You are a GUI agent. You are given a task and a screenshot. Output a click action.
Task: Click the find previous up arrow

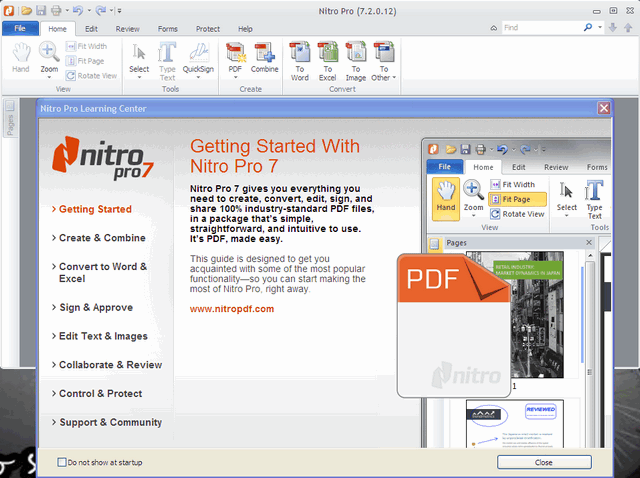628,27
